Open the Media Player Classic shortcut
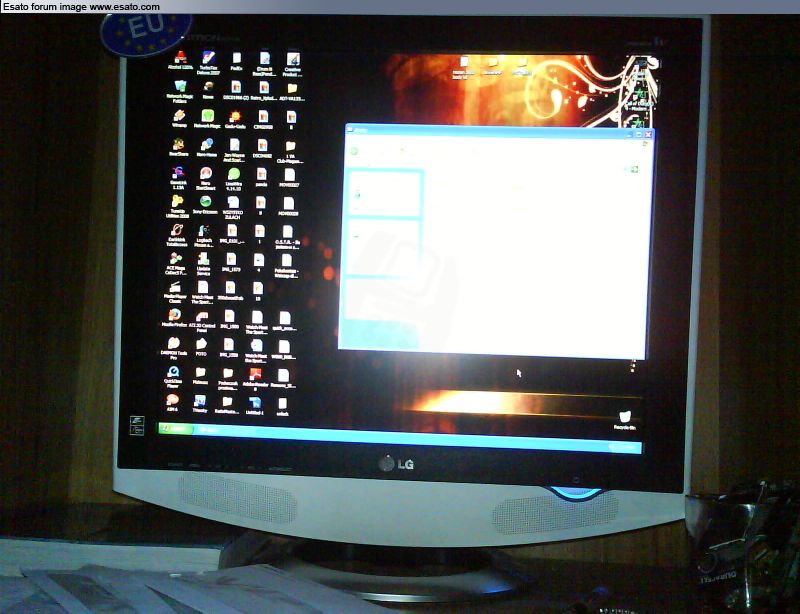This screenshot has height=614, width=800. coord(175,292)
